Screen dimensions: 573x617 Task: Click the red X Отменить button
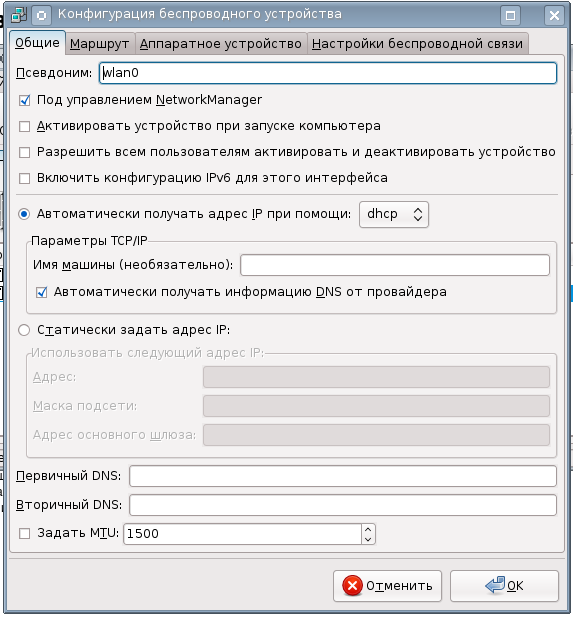point(387,586)
